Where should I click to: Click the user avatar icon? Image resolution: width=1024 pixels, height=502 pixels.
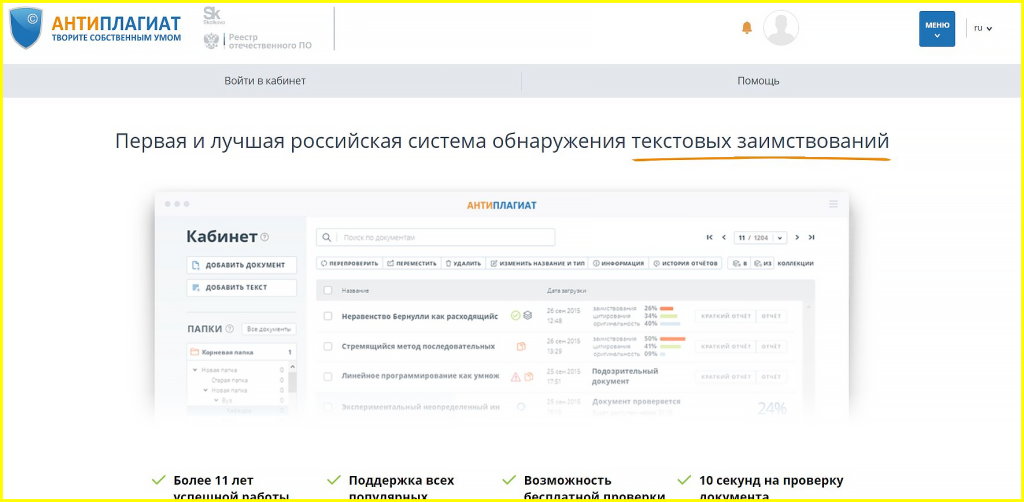point(780,28)
